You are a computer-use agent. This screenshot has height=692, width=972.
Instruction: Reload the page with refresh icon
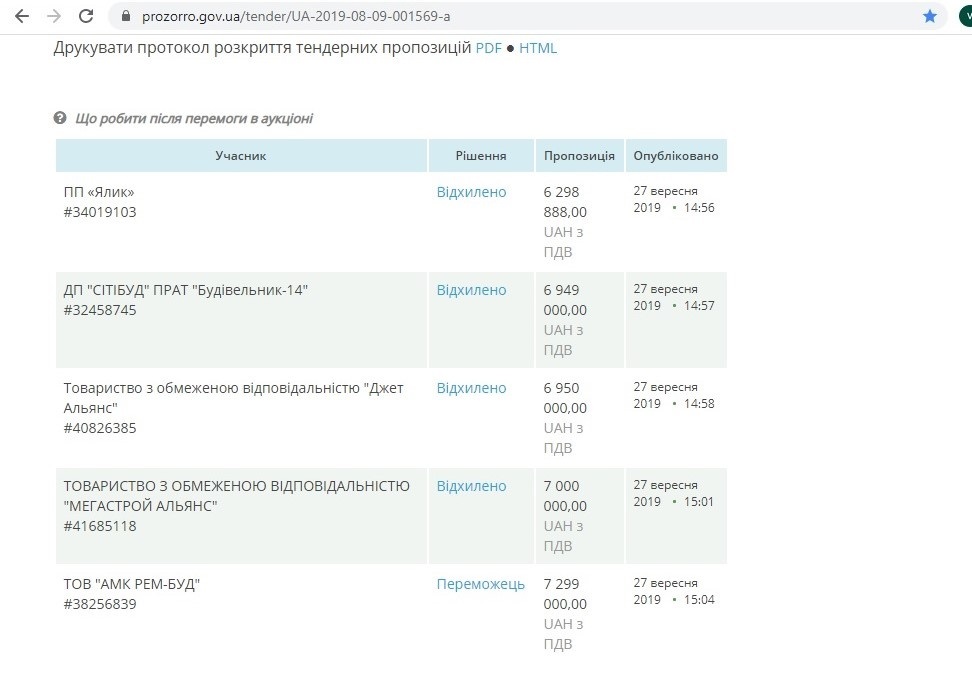click(x=86, y=16)
